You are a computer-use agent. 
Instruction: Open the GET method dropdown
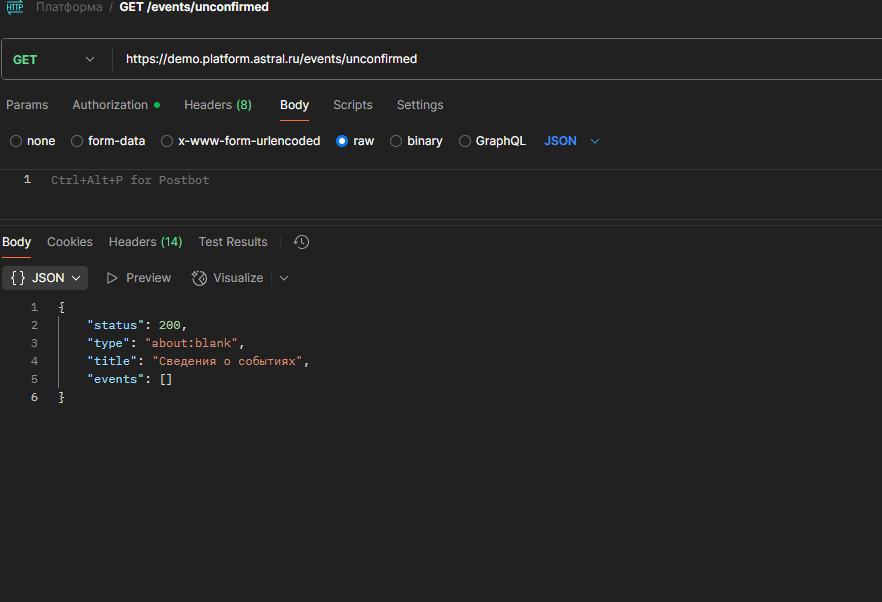pos(54,60)
